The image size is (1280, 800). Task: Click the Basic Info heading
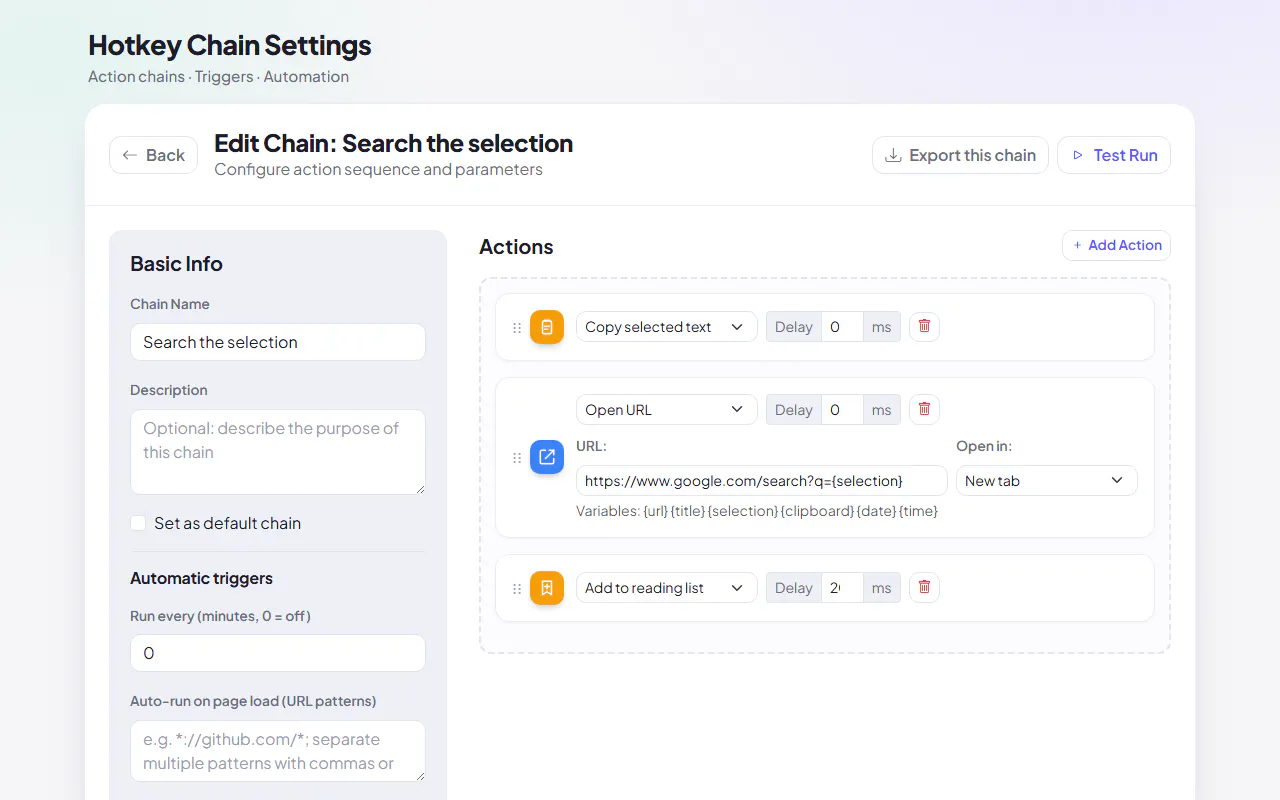176,264
